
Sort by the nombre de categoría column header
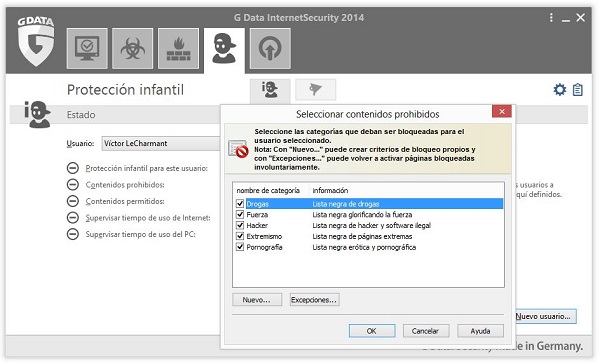pos(268,190)
